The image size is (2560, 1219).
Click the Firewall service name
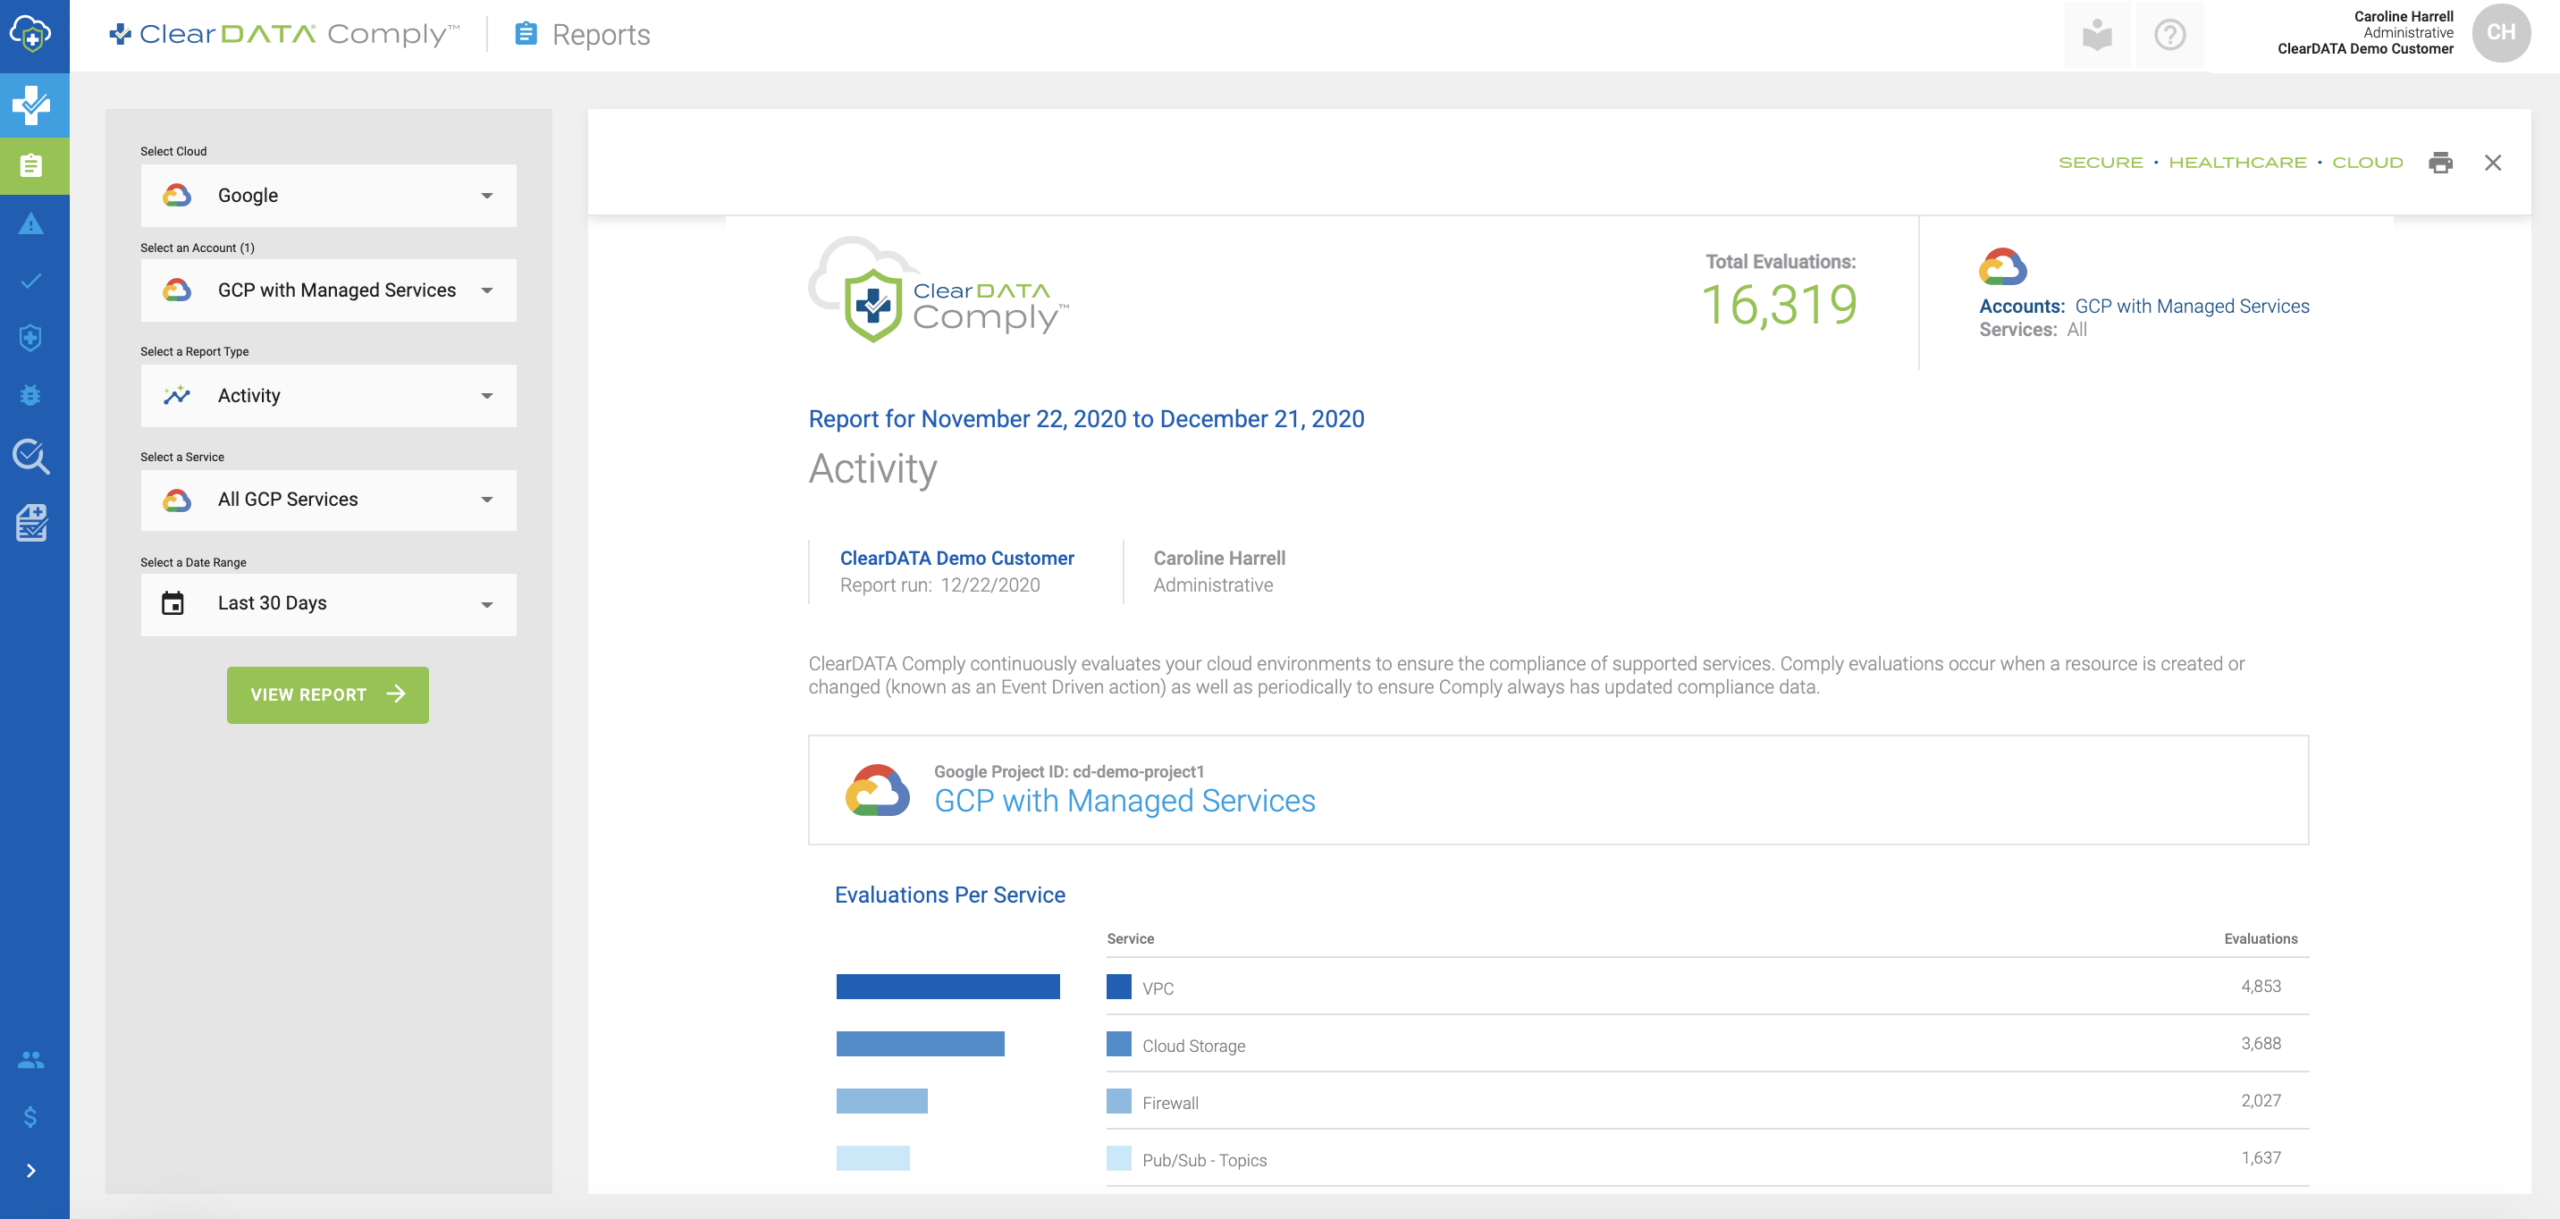1170,1103
